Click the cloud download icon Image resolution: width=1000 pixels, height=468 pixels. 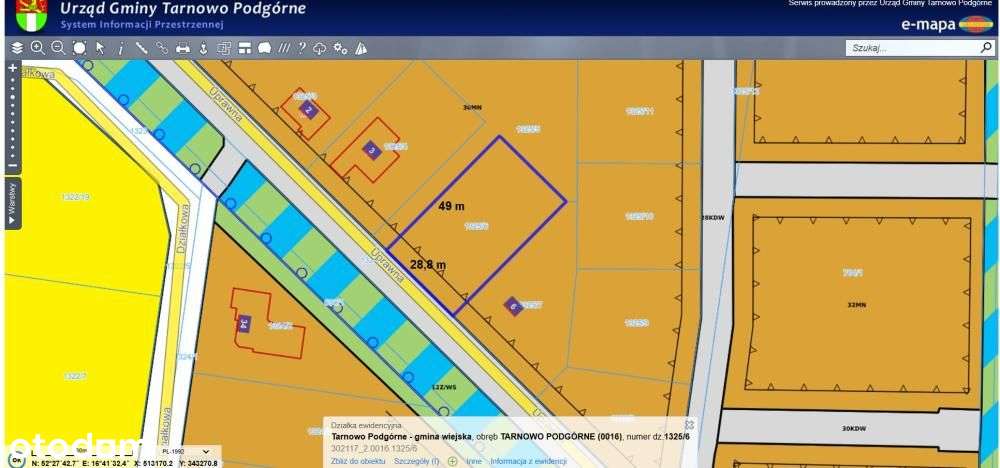click(x=320, y=48)
